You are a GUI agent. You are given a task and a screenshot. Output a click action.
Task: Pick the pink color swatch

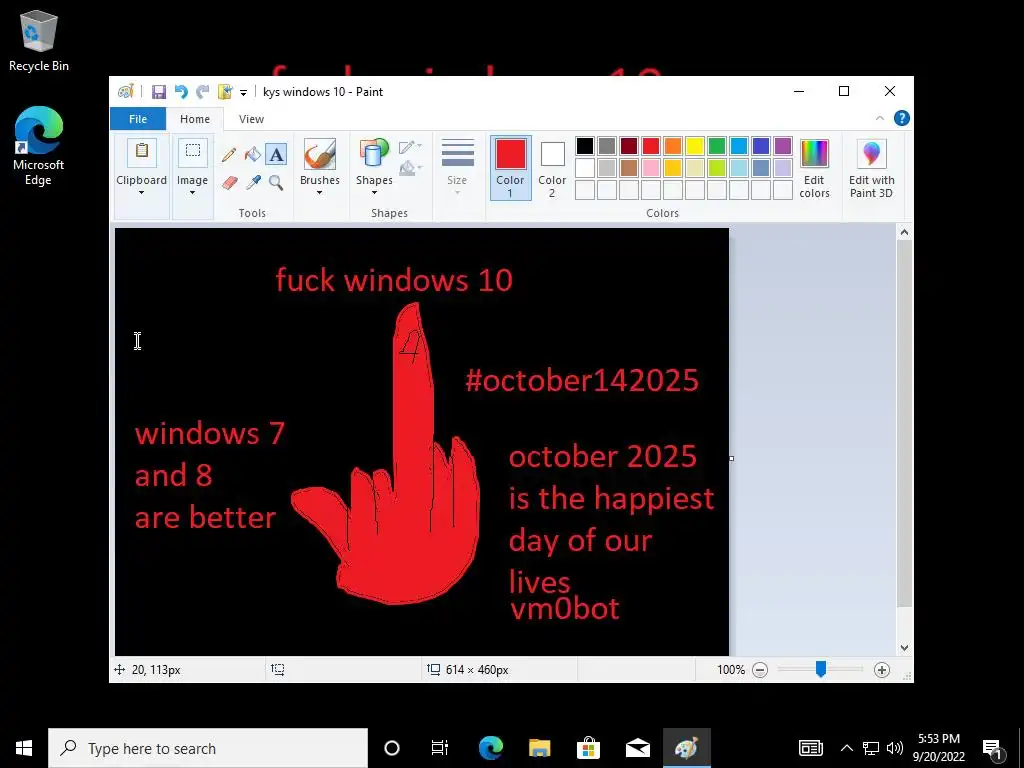[x=650, y=168]
